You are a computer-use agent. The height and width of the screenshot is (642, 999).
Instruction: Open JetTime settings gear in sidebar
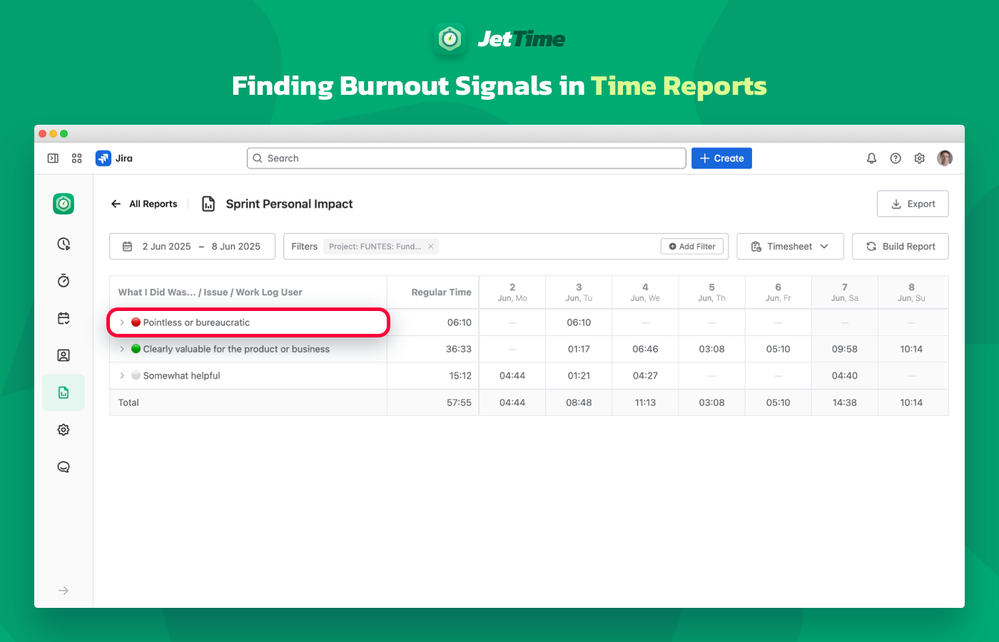click(63, 429)
